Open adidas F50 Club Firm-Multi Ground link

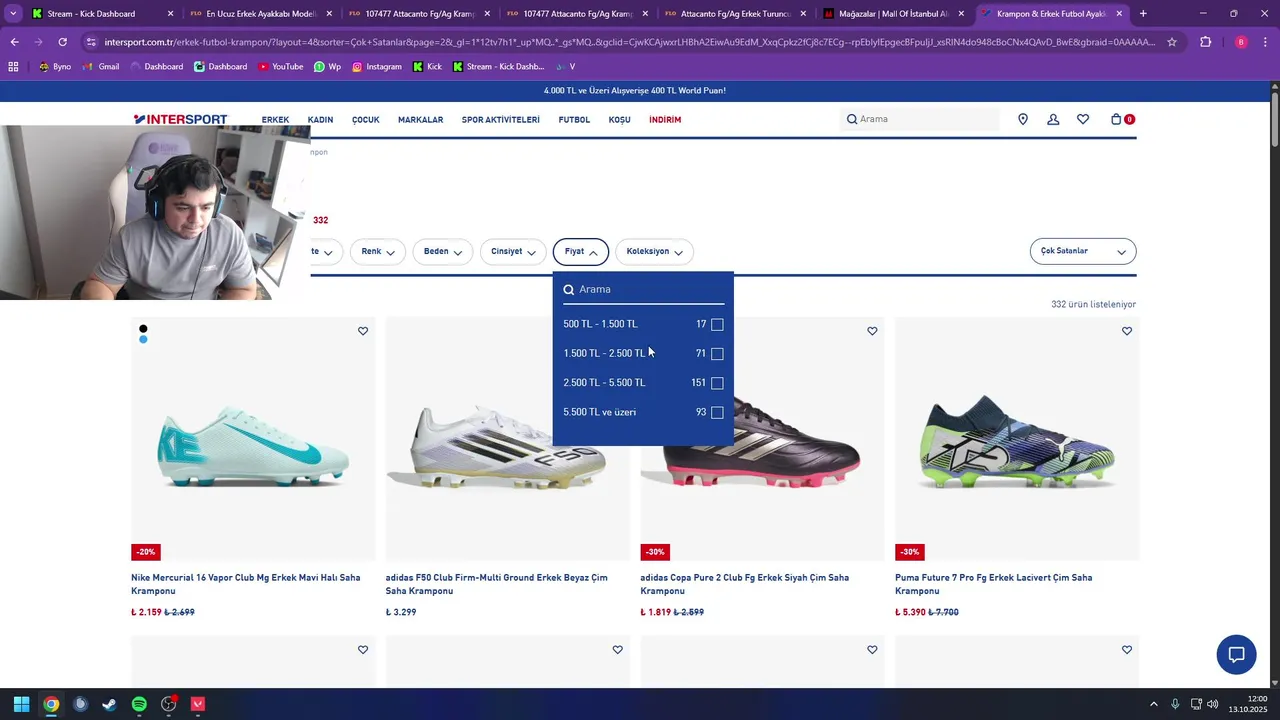(x=497, y=584)
